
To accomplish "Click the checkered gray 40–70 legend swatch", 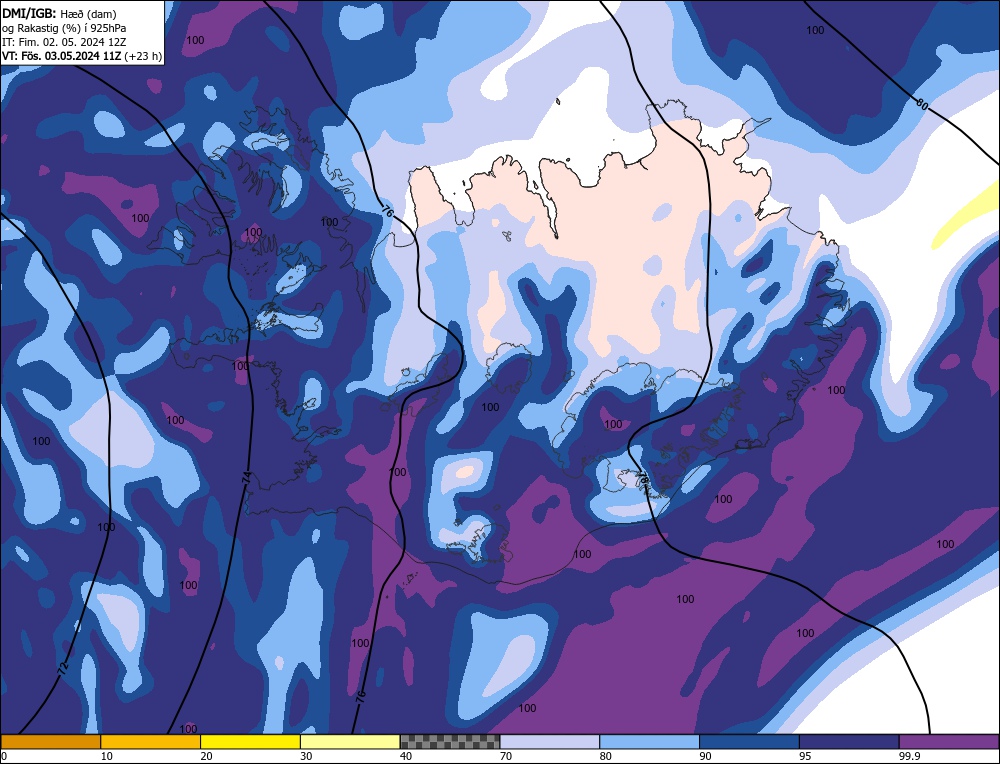I will click(x=450, y=741).
